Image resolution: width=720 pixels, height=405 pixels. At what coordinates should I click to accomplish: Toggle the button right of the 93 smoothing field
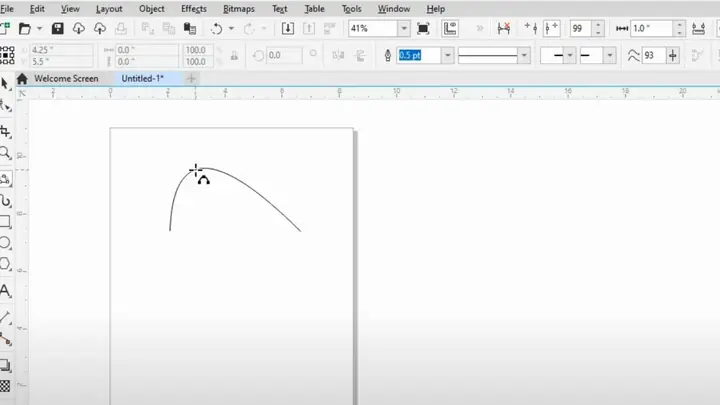[673, 56]
